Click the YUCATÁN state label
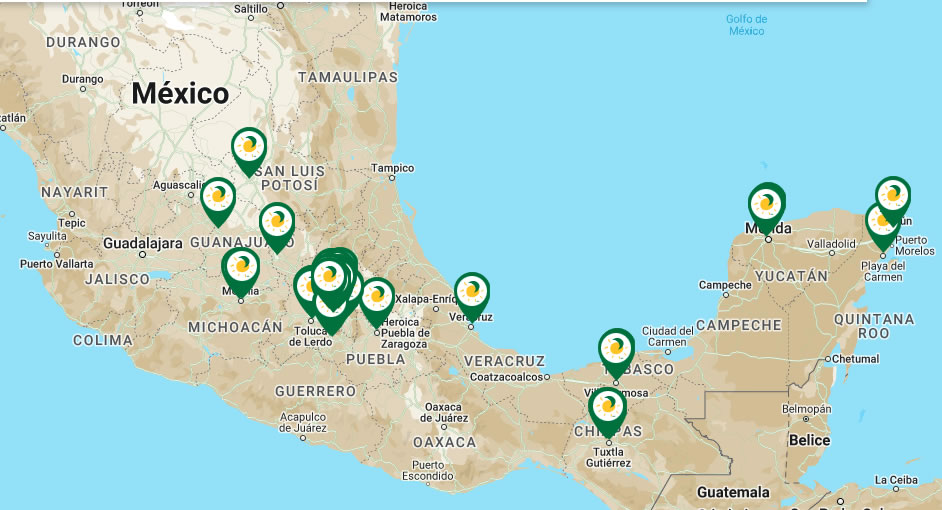 click(792, 276)
